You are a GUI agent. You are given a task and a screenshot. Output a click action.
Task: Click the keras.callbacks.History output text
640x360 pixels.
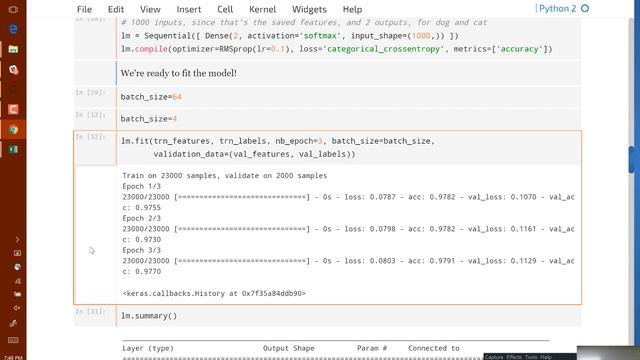(x=214, y=293)
